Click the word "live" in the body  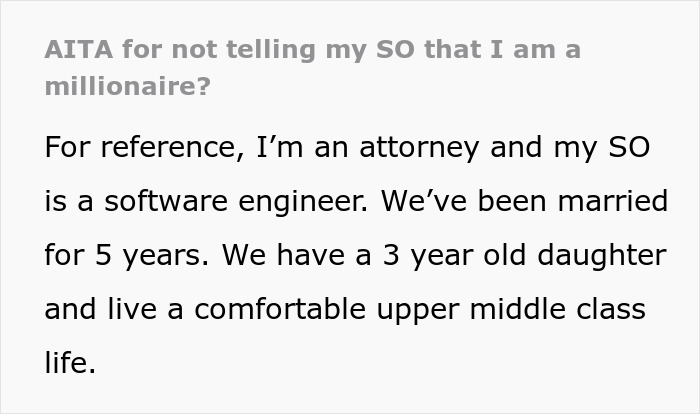click(131, 309)
